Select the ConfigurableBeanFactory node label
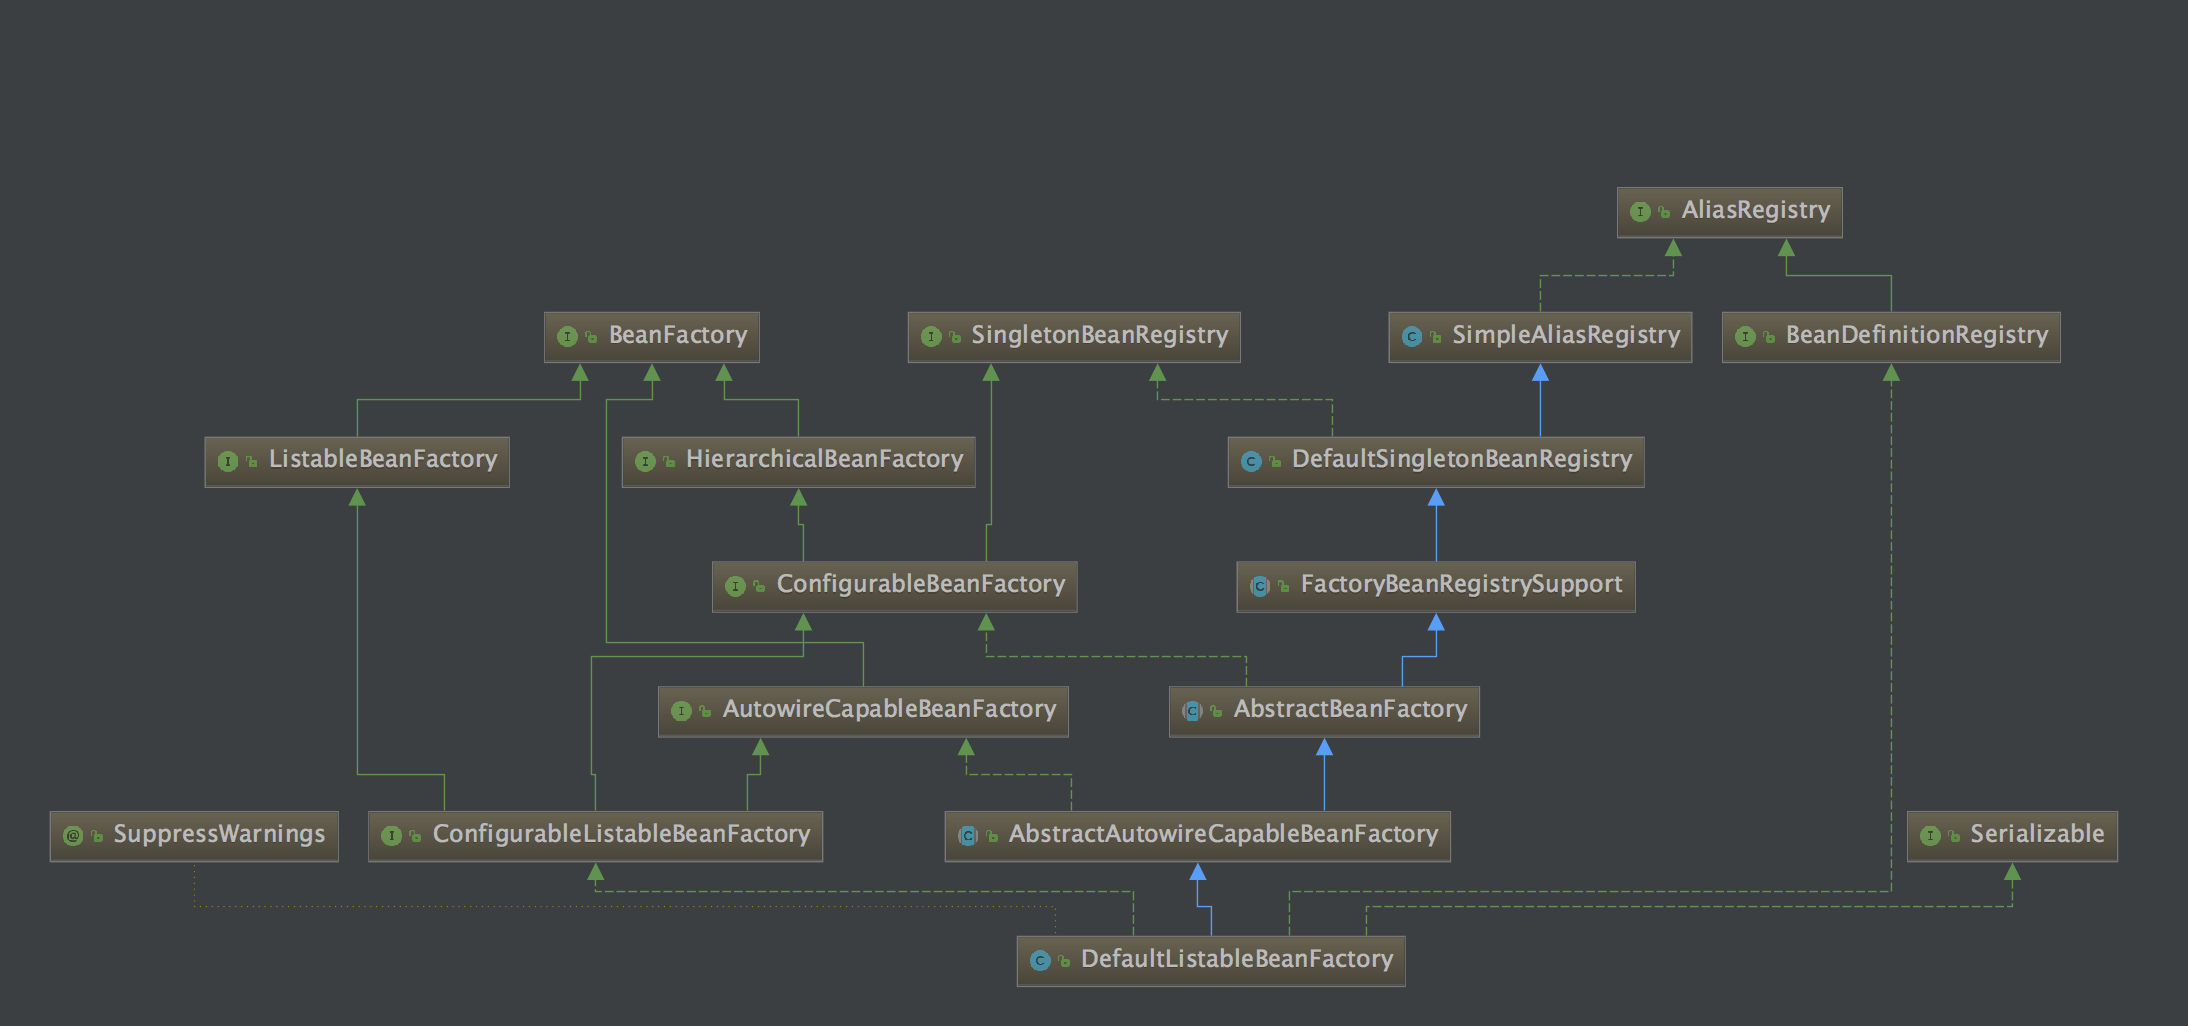Viewport: 2188px width, 1026px height. (x=921, y=585)
